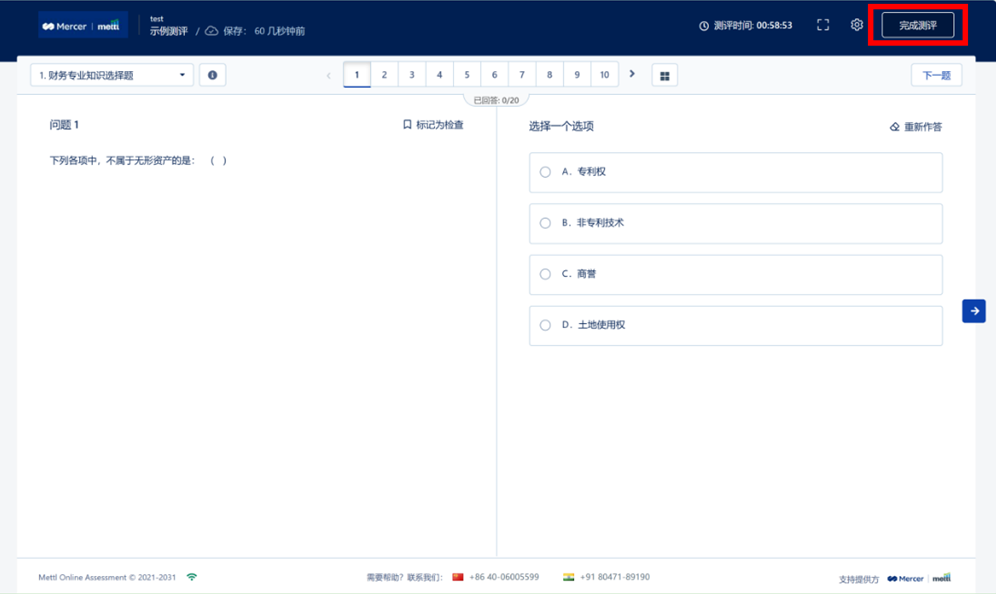Select option A. 专利权
Screen dimensions: 996x594
tap(545, 172)
